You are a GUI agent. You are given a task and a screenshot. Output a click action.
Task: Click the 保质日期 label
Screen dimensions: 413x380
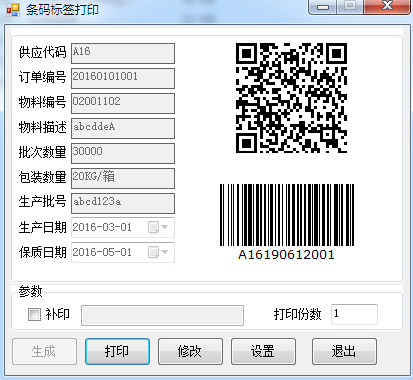[42, 252]
